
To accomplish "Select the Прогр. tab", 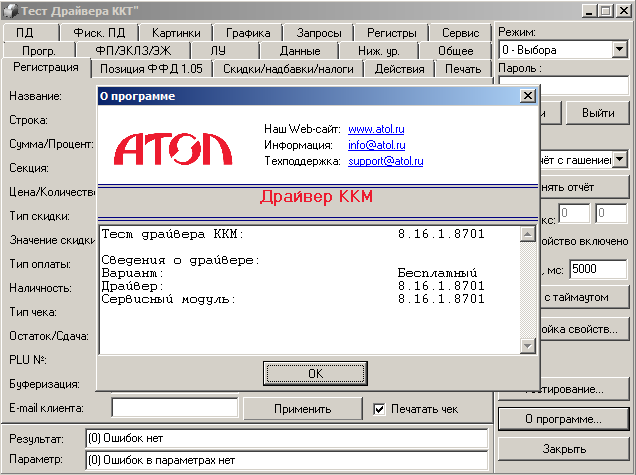I will pos(39,51).
